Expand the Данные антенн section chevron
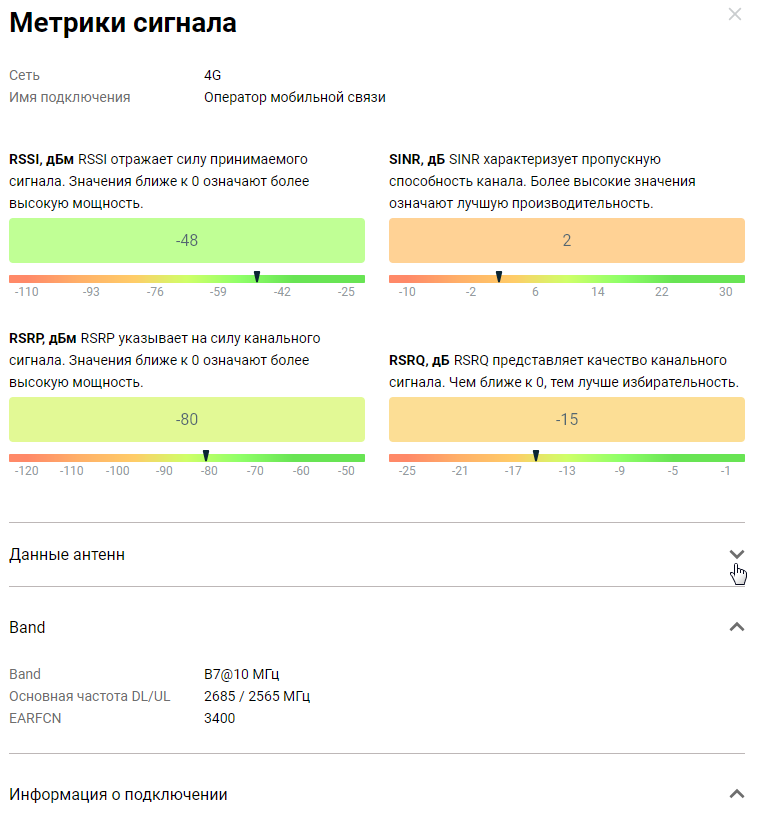Screen dimensions: 757x815 (737, 554)
